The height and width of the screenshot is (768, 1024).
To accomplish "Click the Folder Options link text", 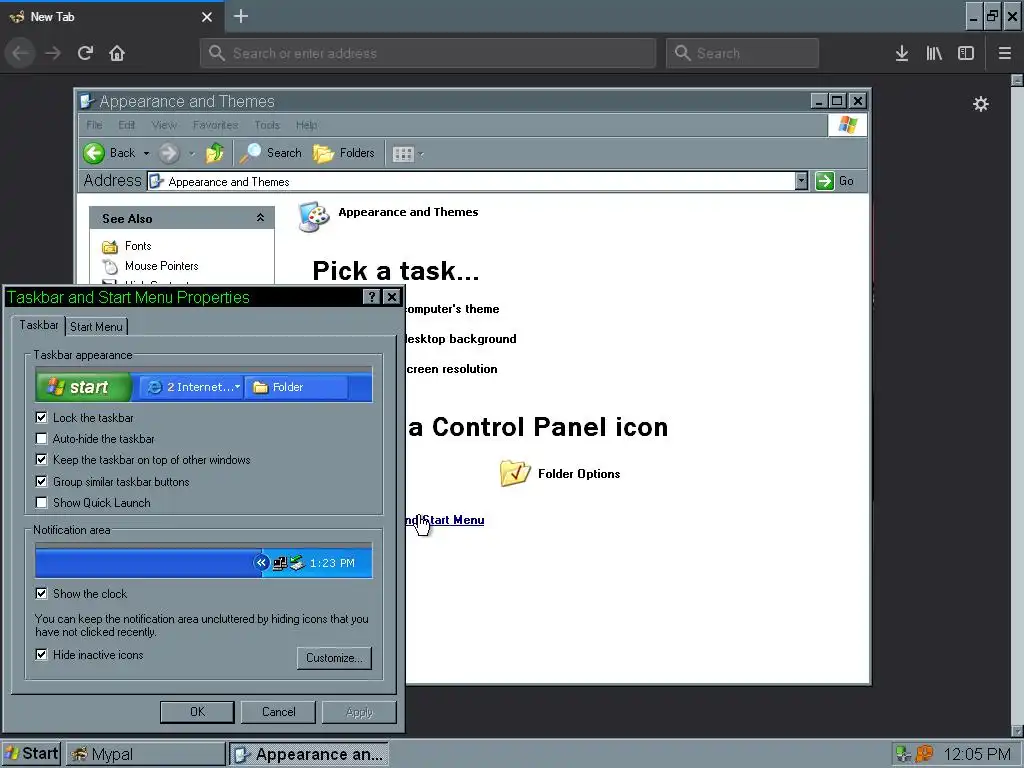I will [579, 473].
